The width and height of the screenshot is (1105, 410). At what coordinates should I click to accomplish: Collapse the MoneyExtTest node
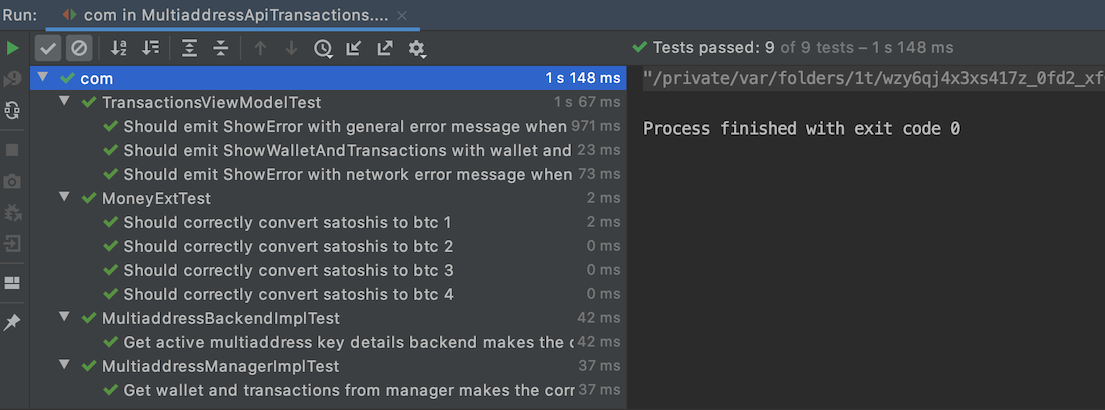(x=64, y=198)
